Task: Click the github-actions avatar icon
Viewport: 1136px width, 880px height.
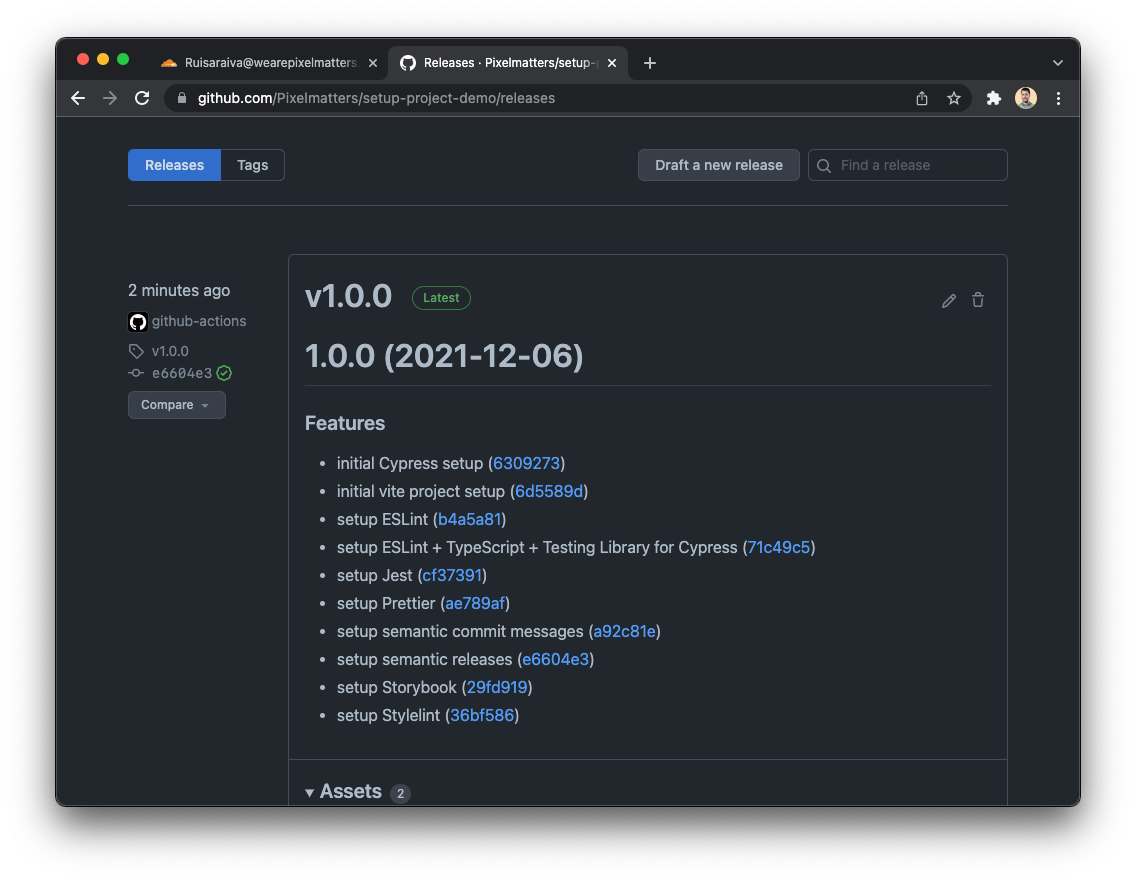Action: point(138,322)
